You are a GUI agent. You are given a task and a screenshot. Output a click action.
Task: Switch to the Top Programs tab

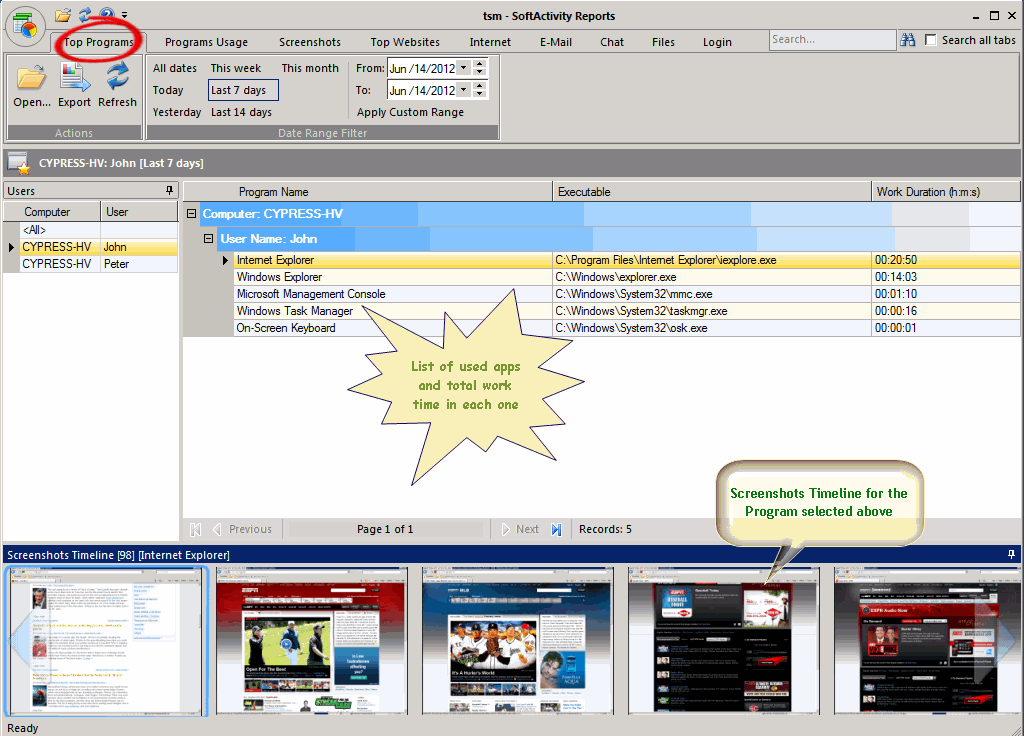point(99,42)
